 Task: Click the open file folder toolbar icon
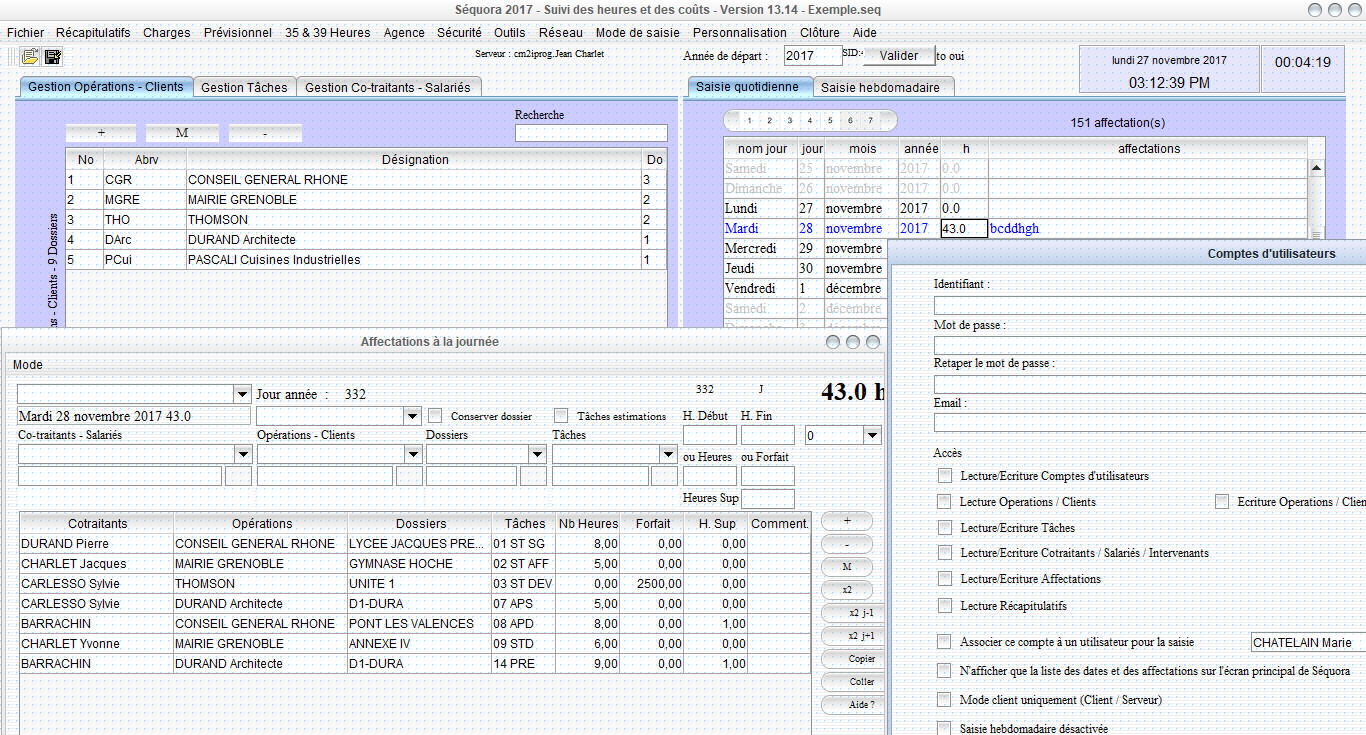pyautogui.click(x=30, y=56)
